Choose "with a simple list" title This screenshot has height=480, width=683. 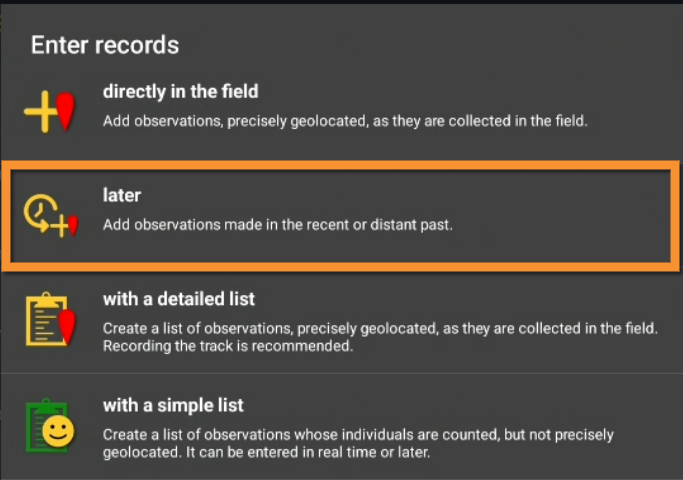173,405
